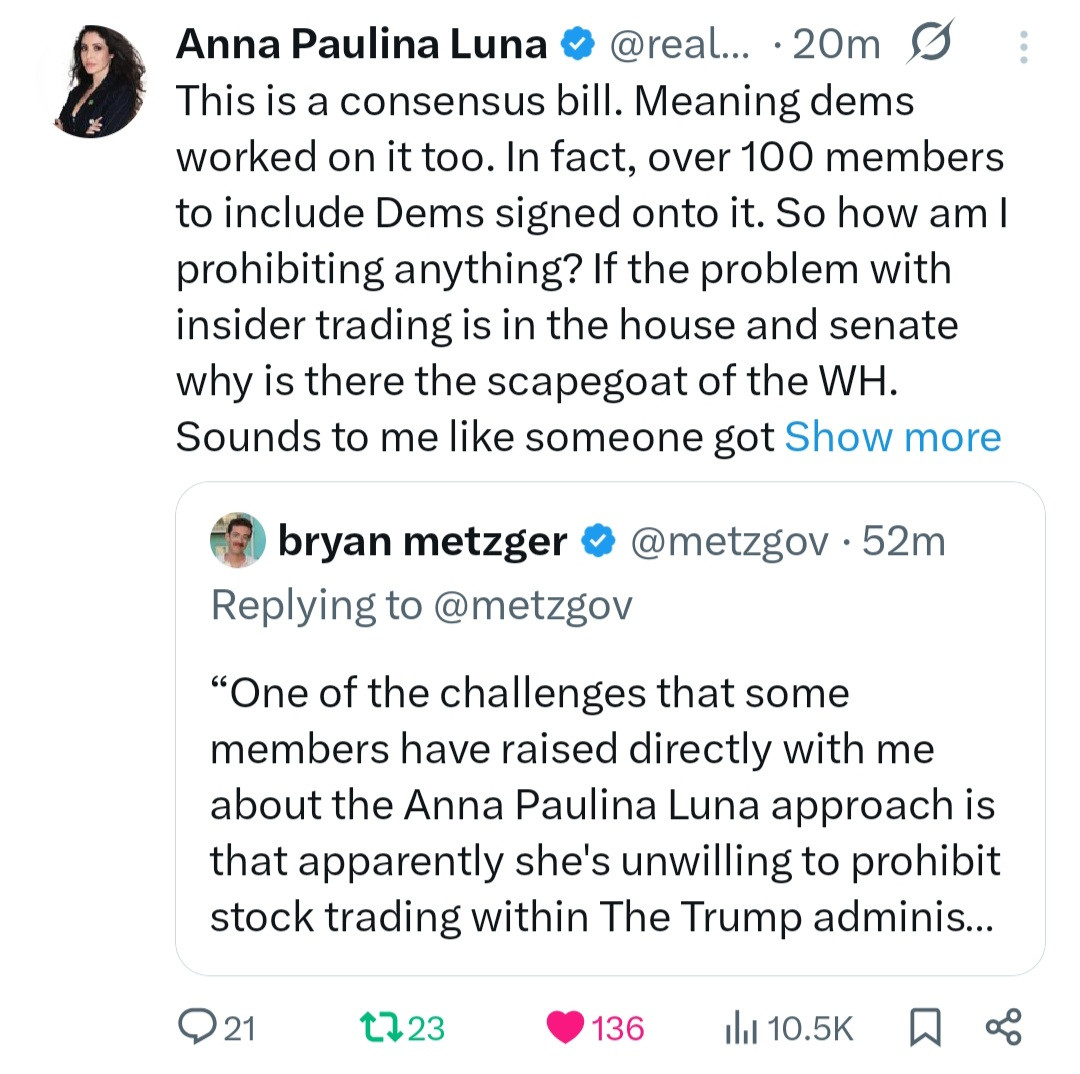
Task: Tap the share icon
Action: [x=1003, y=1027]
